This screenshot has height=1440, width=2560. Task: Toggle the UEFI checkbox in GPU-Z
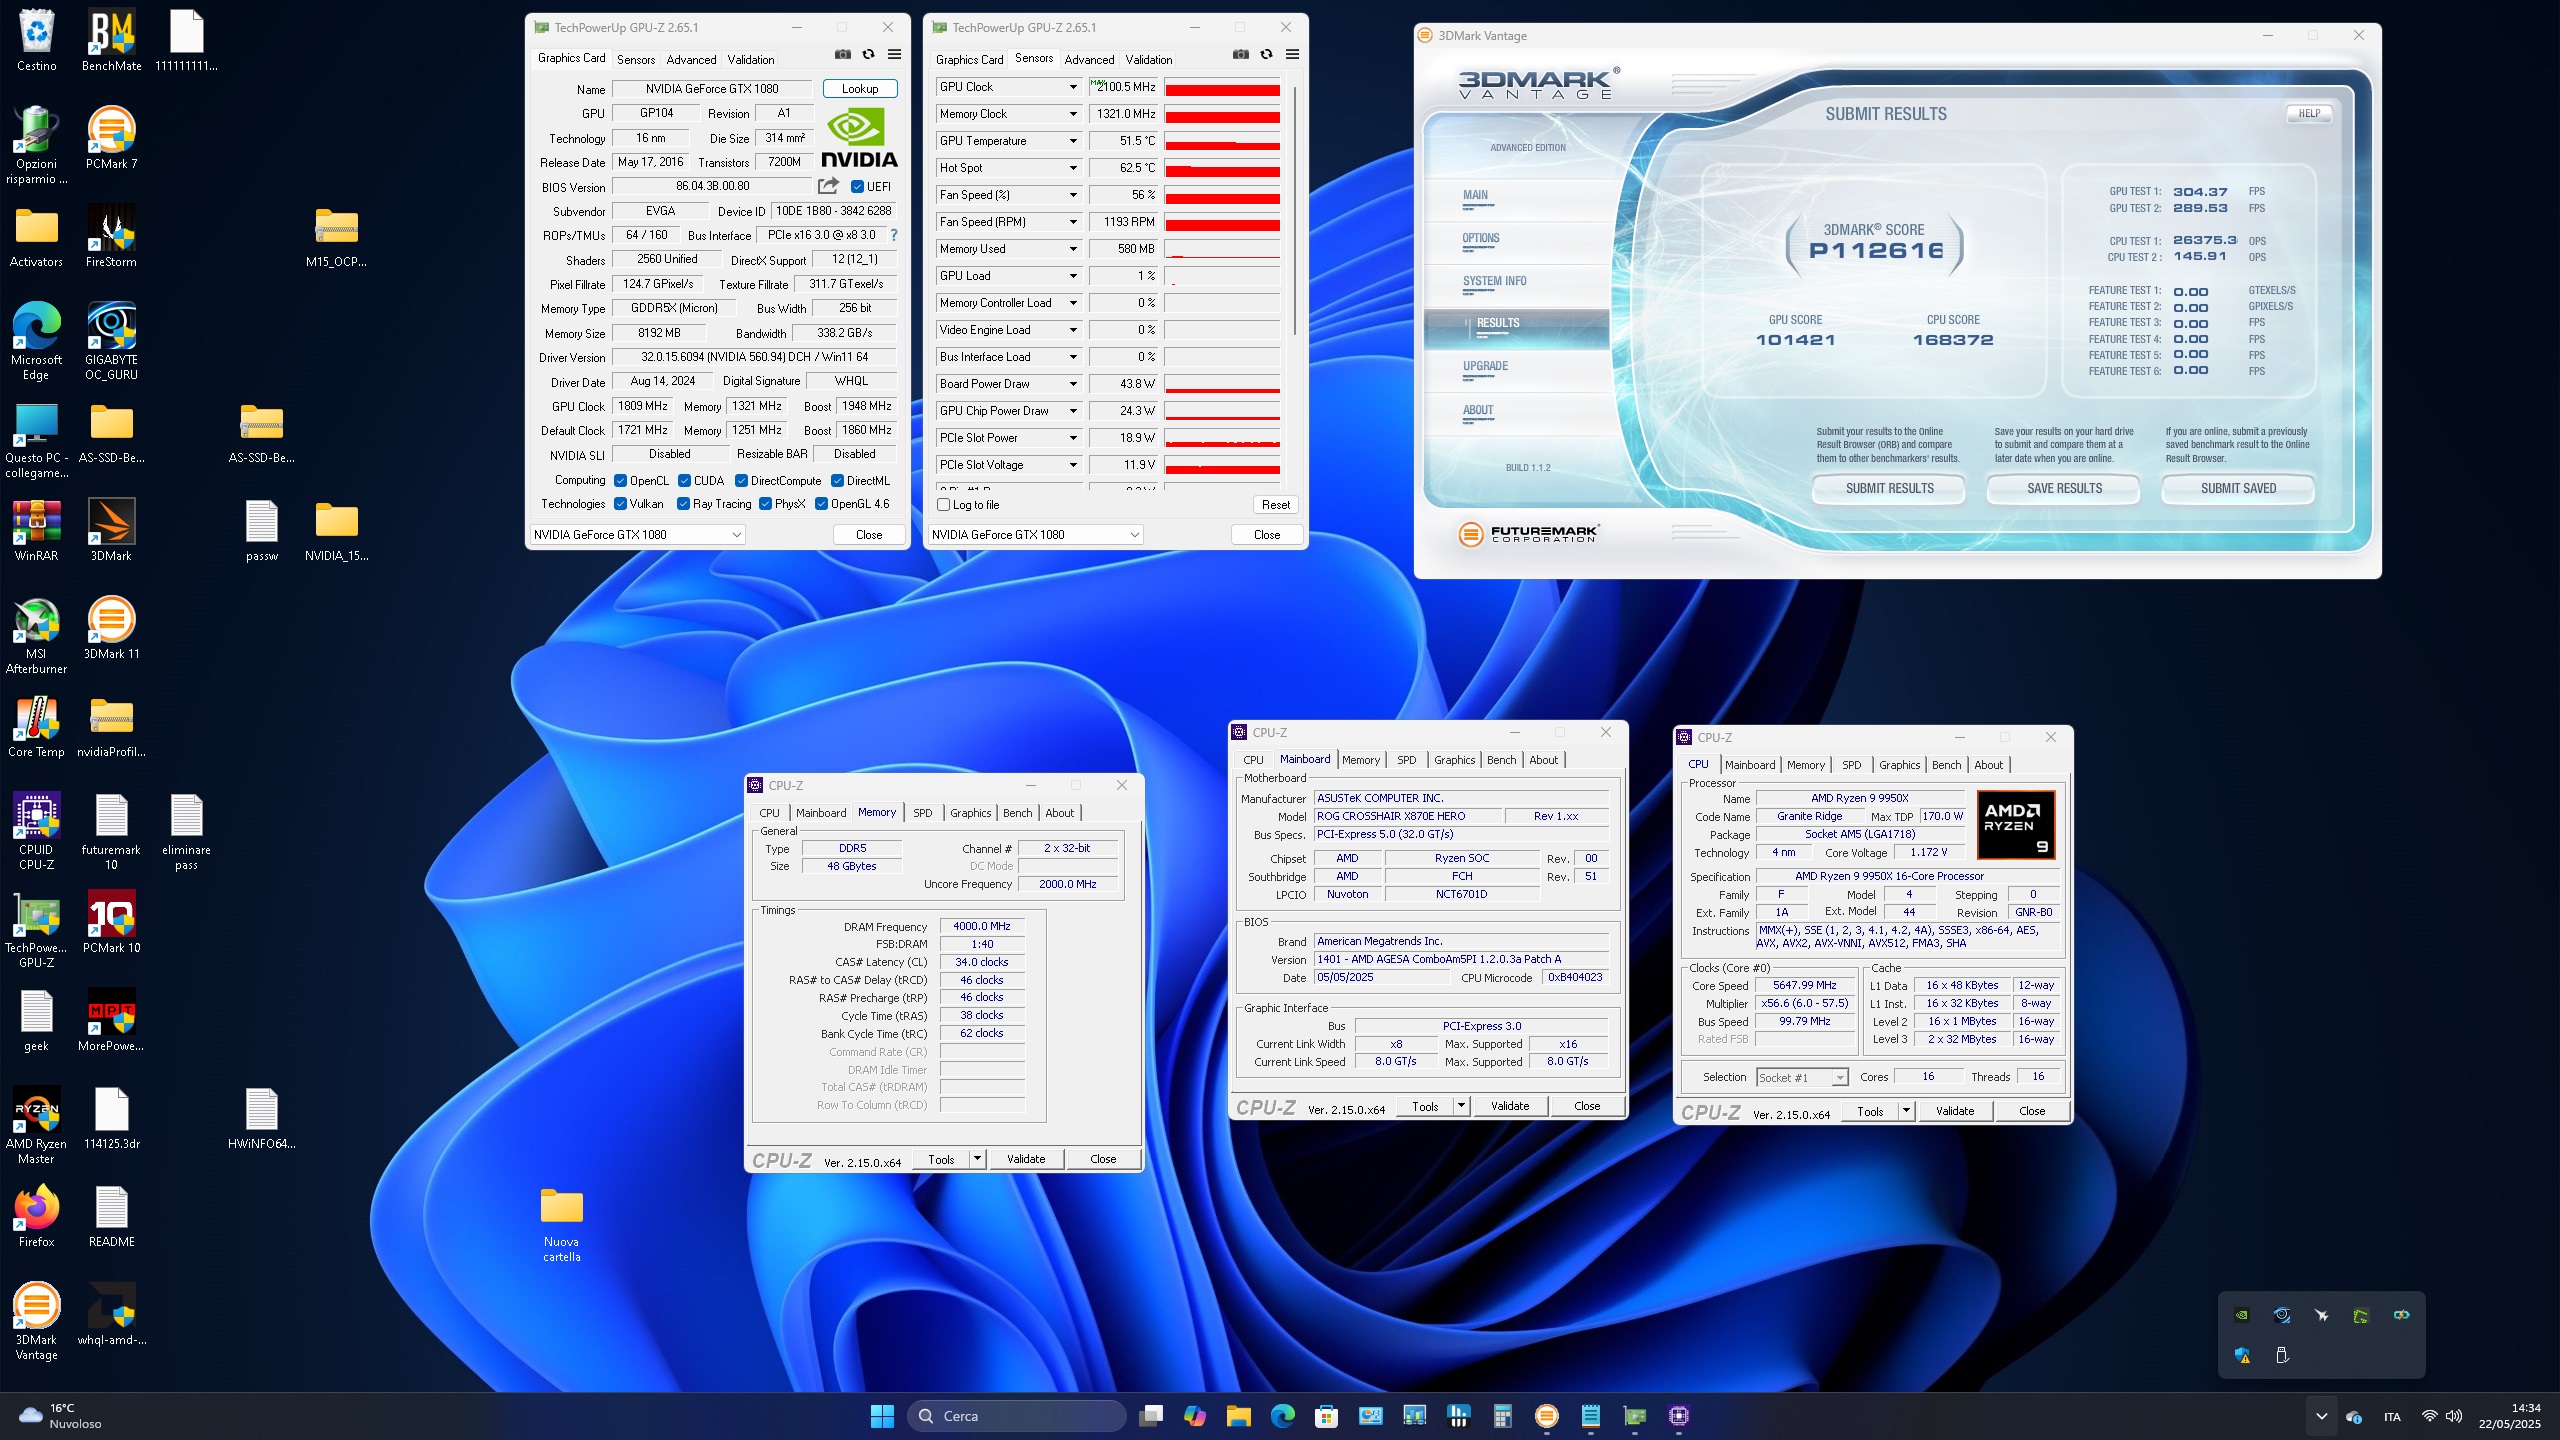pyautogui.click(x=857, y=187)
